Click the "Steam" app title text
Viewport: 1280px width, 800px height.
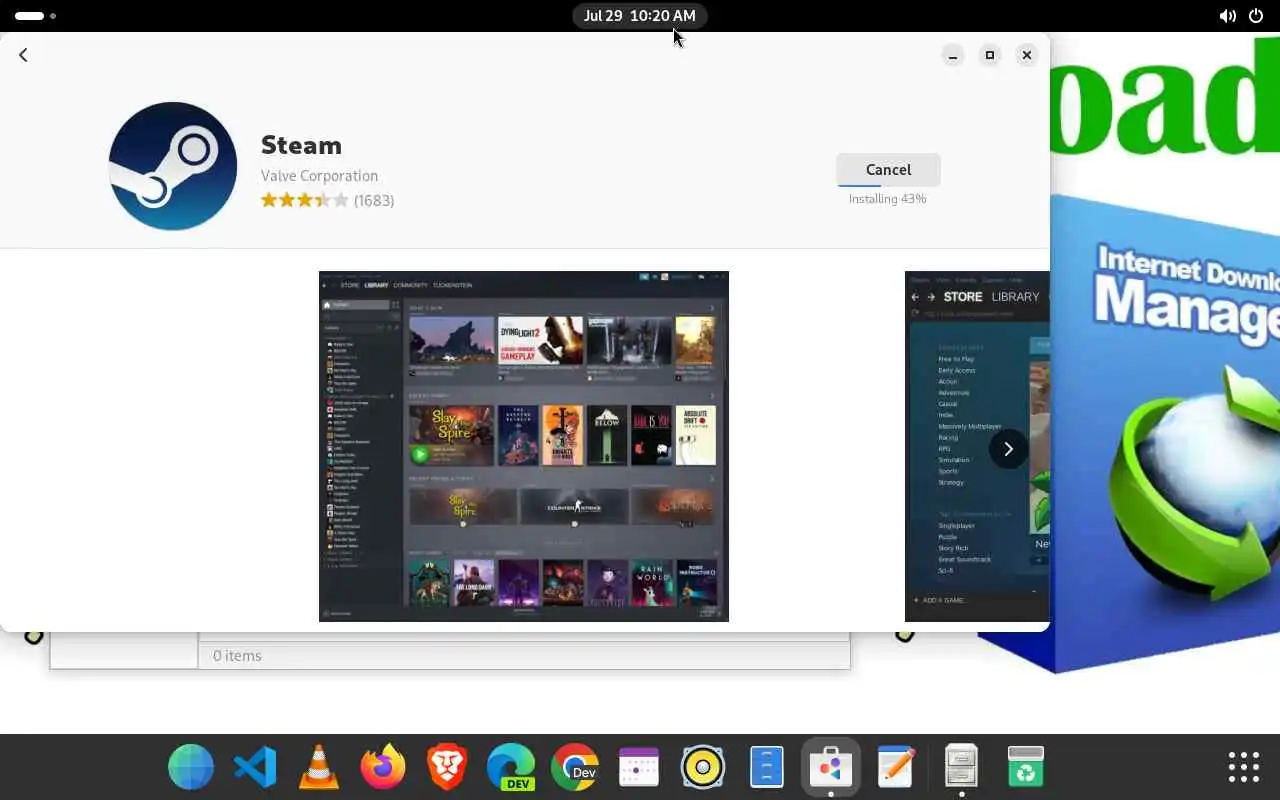(x=301, y=145)
